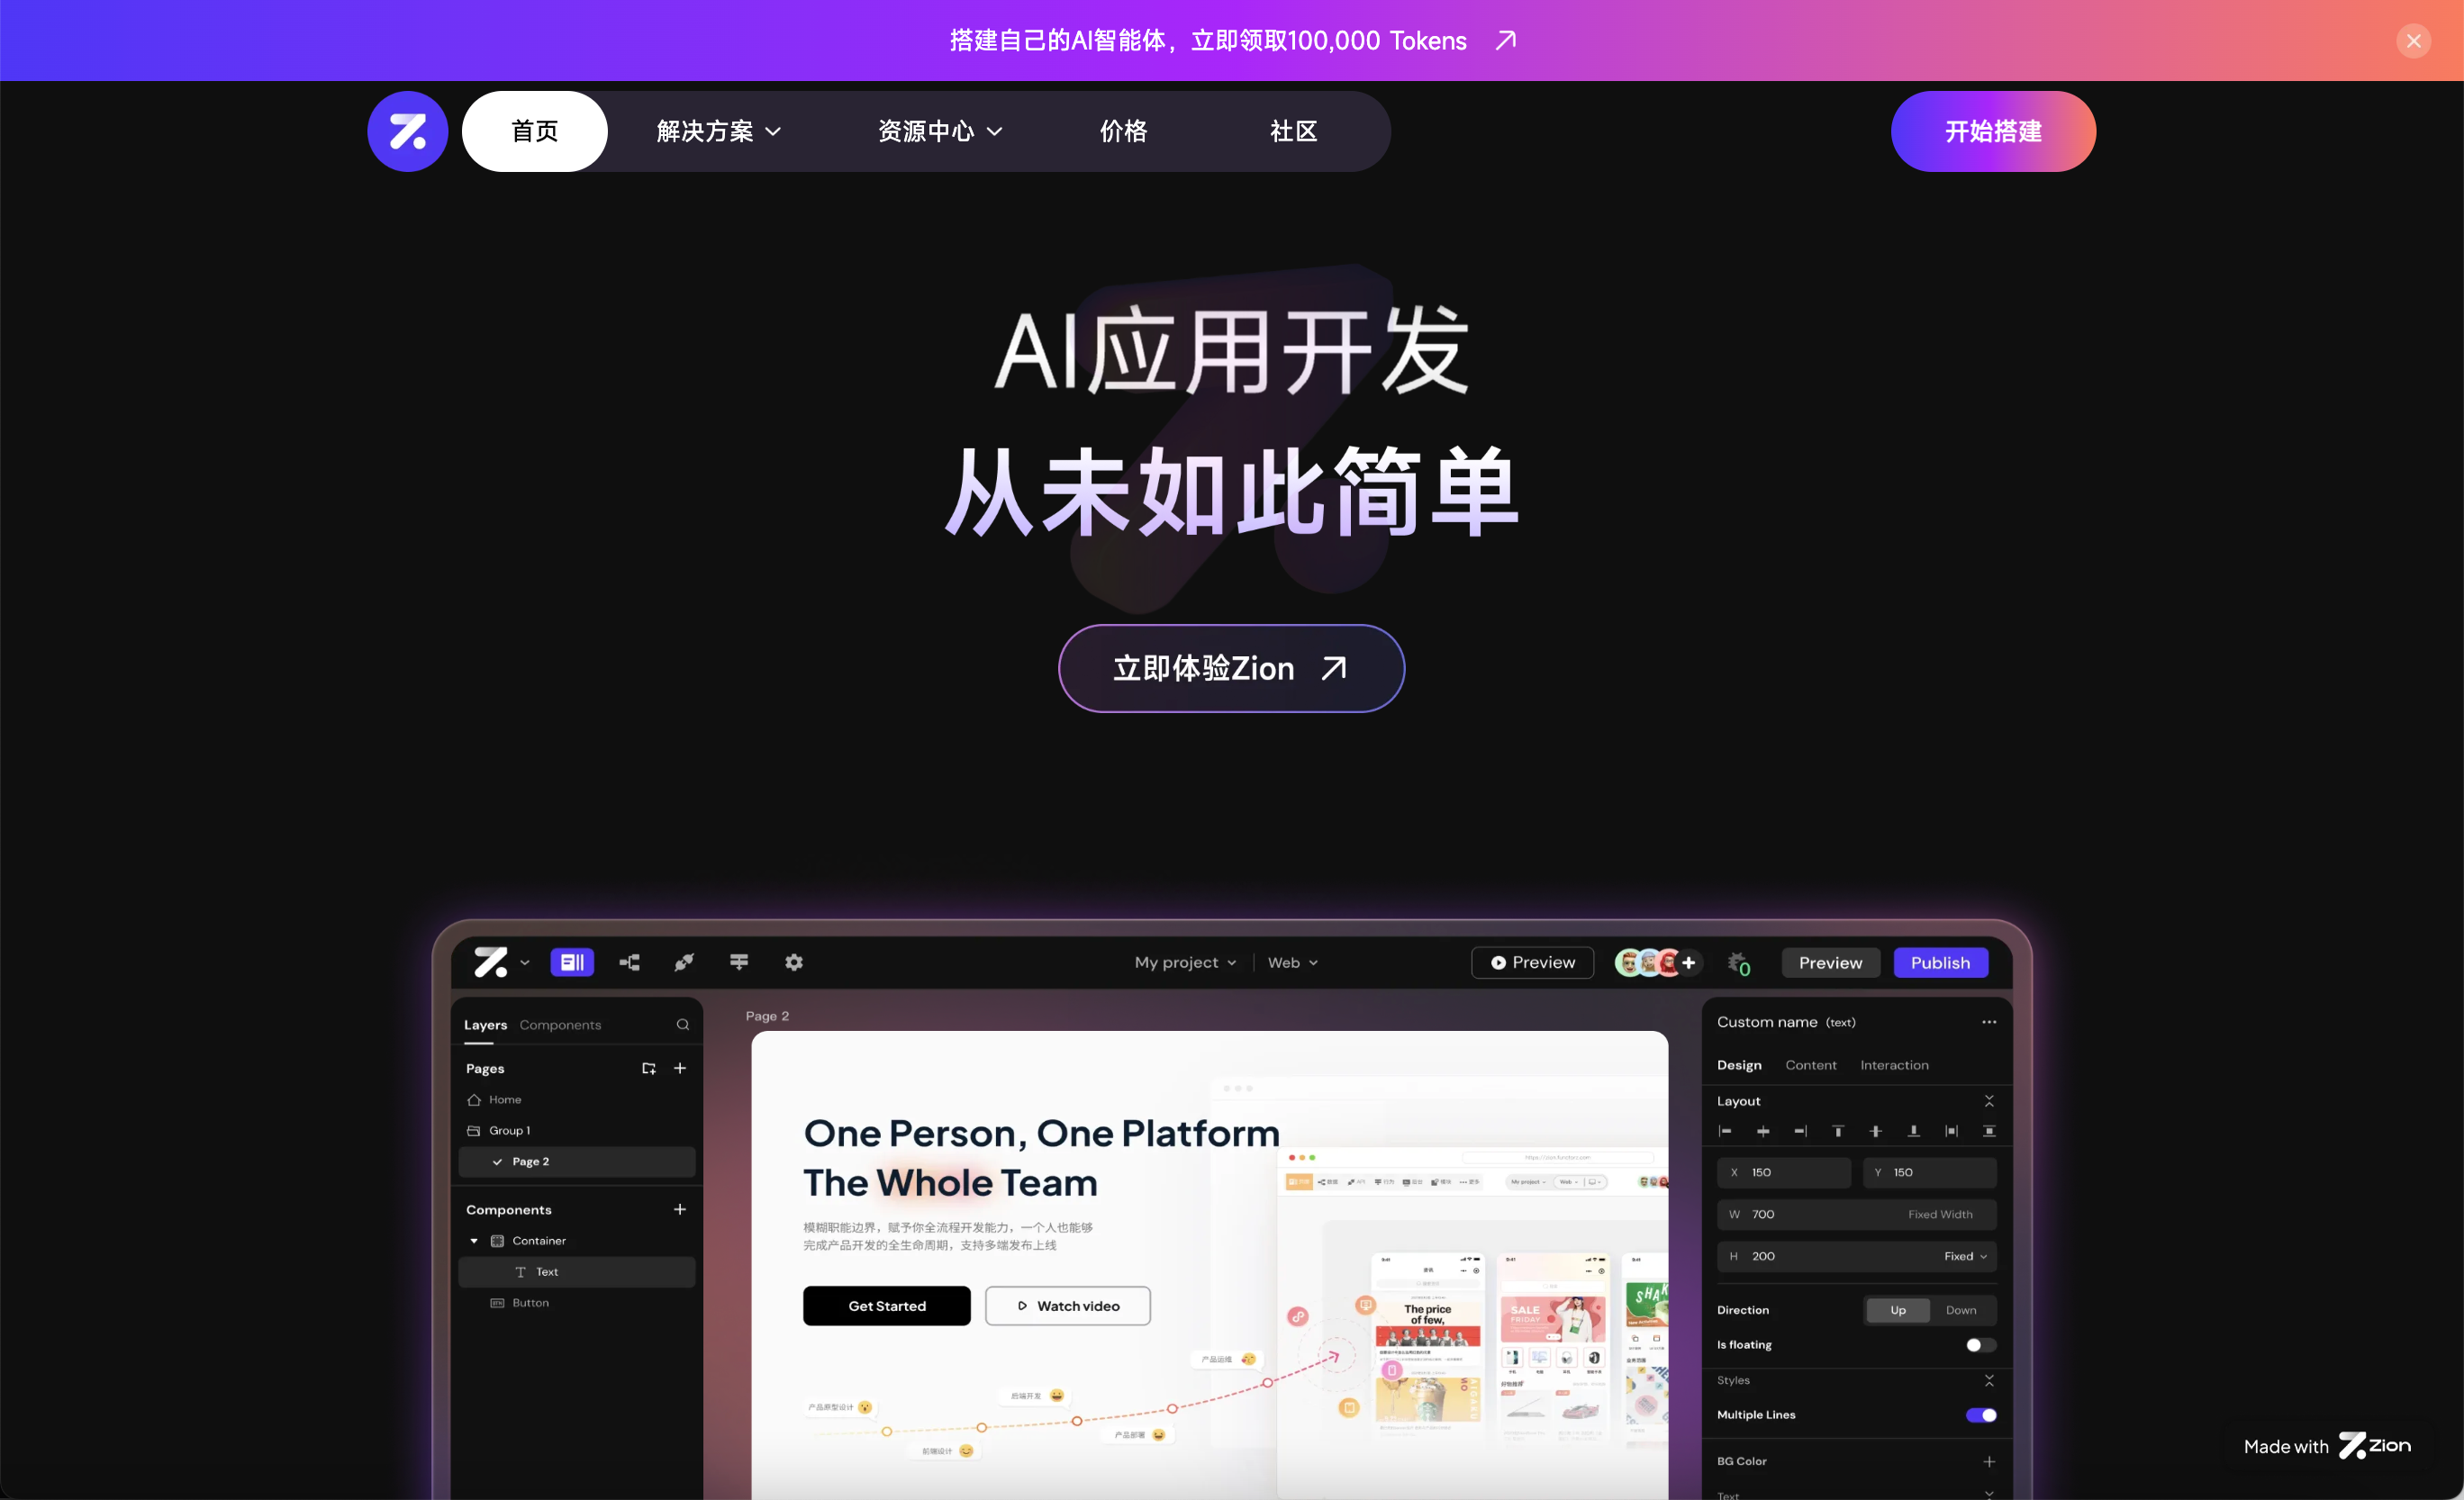The image size is (2464, 1500).
Task: Select the data filter icon next to the plug
Action: pyautogui.click(x=739, y=962)
